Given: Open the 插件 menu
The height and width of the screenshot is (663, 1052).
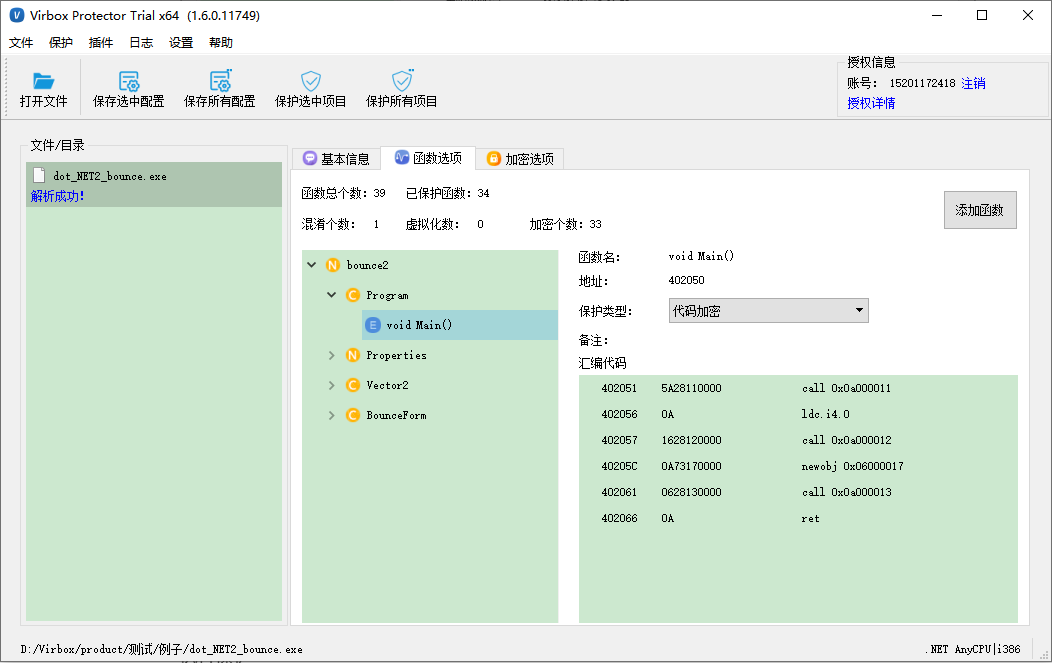Looking at the screenshot, I should point(101,43).
